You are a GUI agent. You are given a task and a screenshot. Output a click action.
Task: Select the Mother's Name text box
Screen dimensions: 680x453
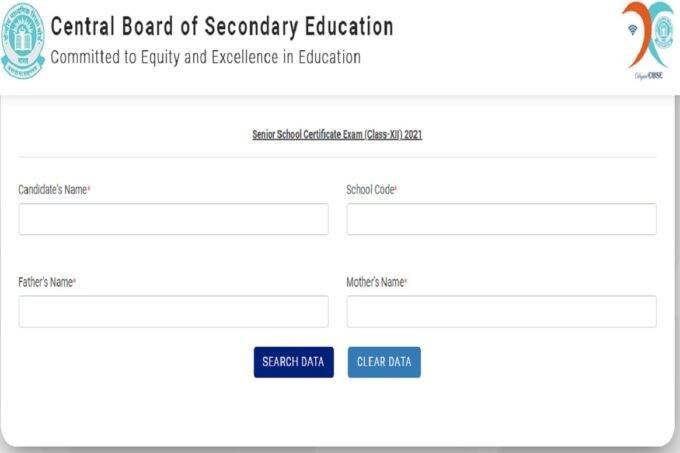click(x=501, y=311)
